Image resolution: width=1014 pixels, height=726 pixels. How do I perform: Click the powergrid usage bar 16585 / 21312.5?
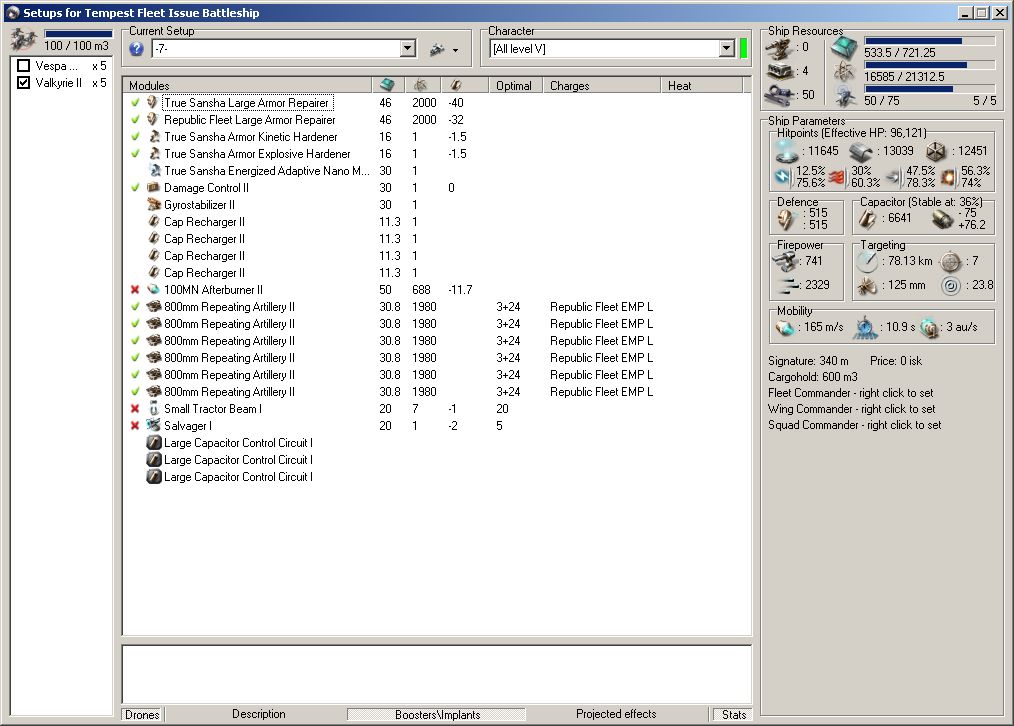pyautogui.click(x=929, y=65)
